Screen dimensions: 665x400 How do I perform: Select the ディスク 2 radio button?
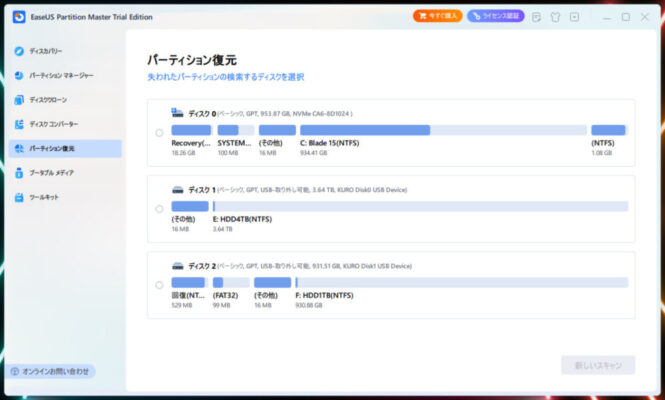tap(159, 285)
